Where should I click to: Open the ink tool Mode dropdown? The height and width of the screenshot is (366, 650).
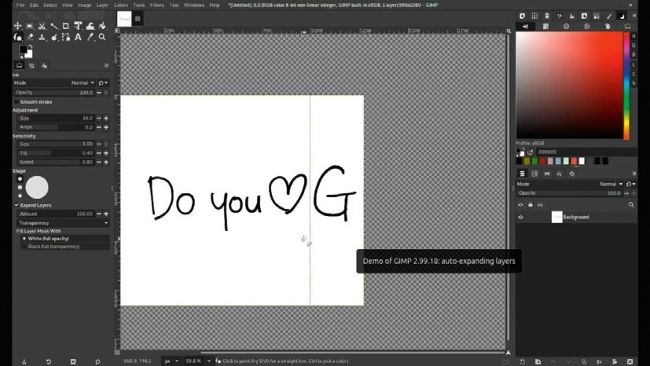(x=55, y=83)
